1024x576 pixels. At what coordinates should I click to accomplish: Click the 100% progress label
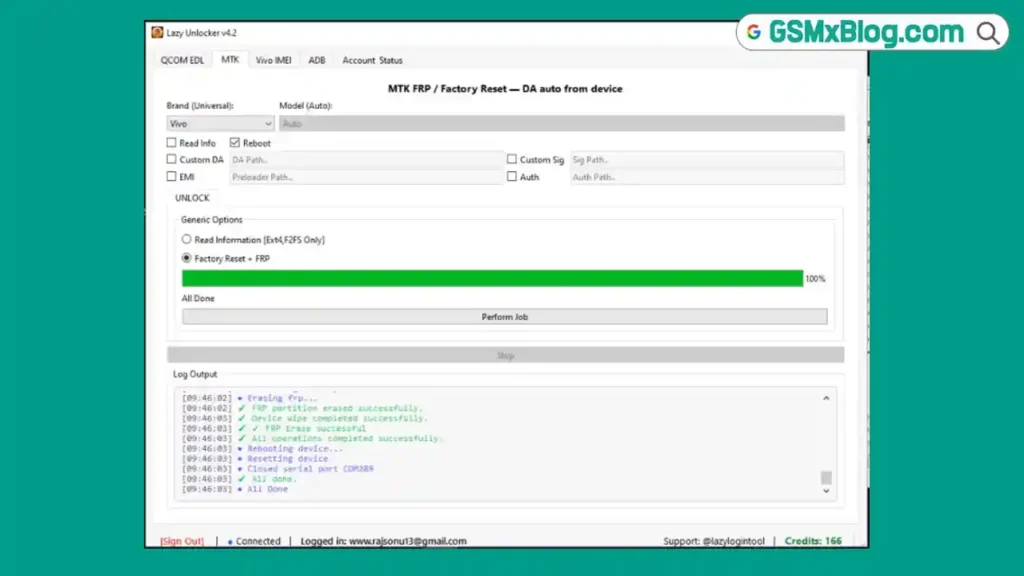click(x=815, y=279)
